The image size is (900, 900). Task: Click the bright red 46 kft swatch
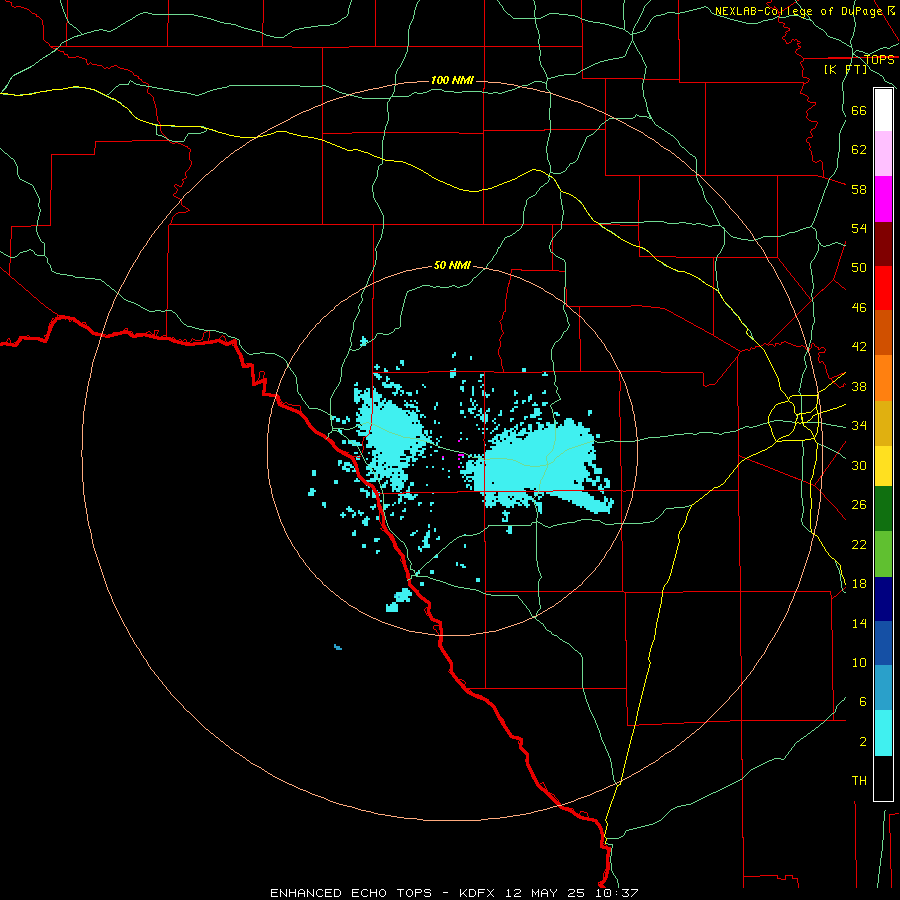pos(883,288)
